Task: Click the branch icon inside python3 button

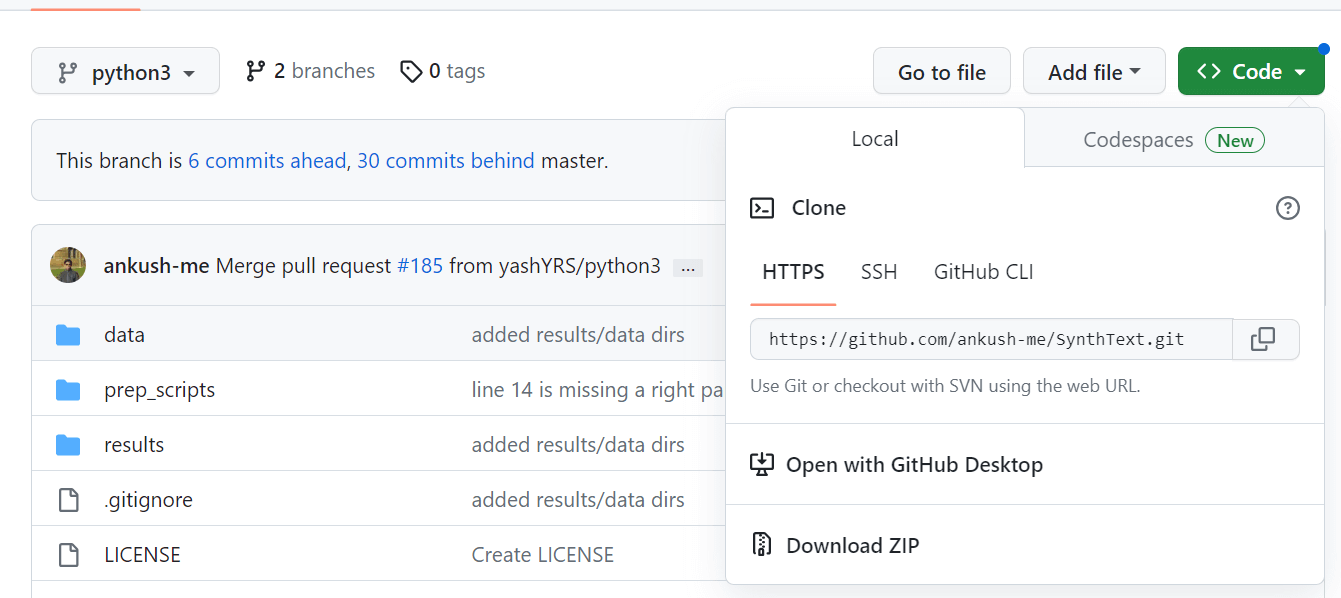Action: 67,72
